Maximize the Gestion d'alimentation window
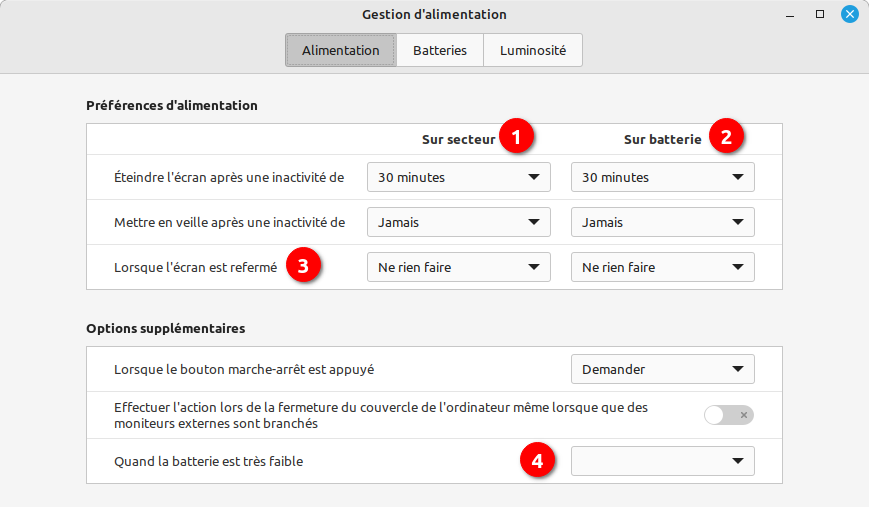869x507 pixels. coord(820,14)
